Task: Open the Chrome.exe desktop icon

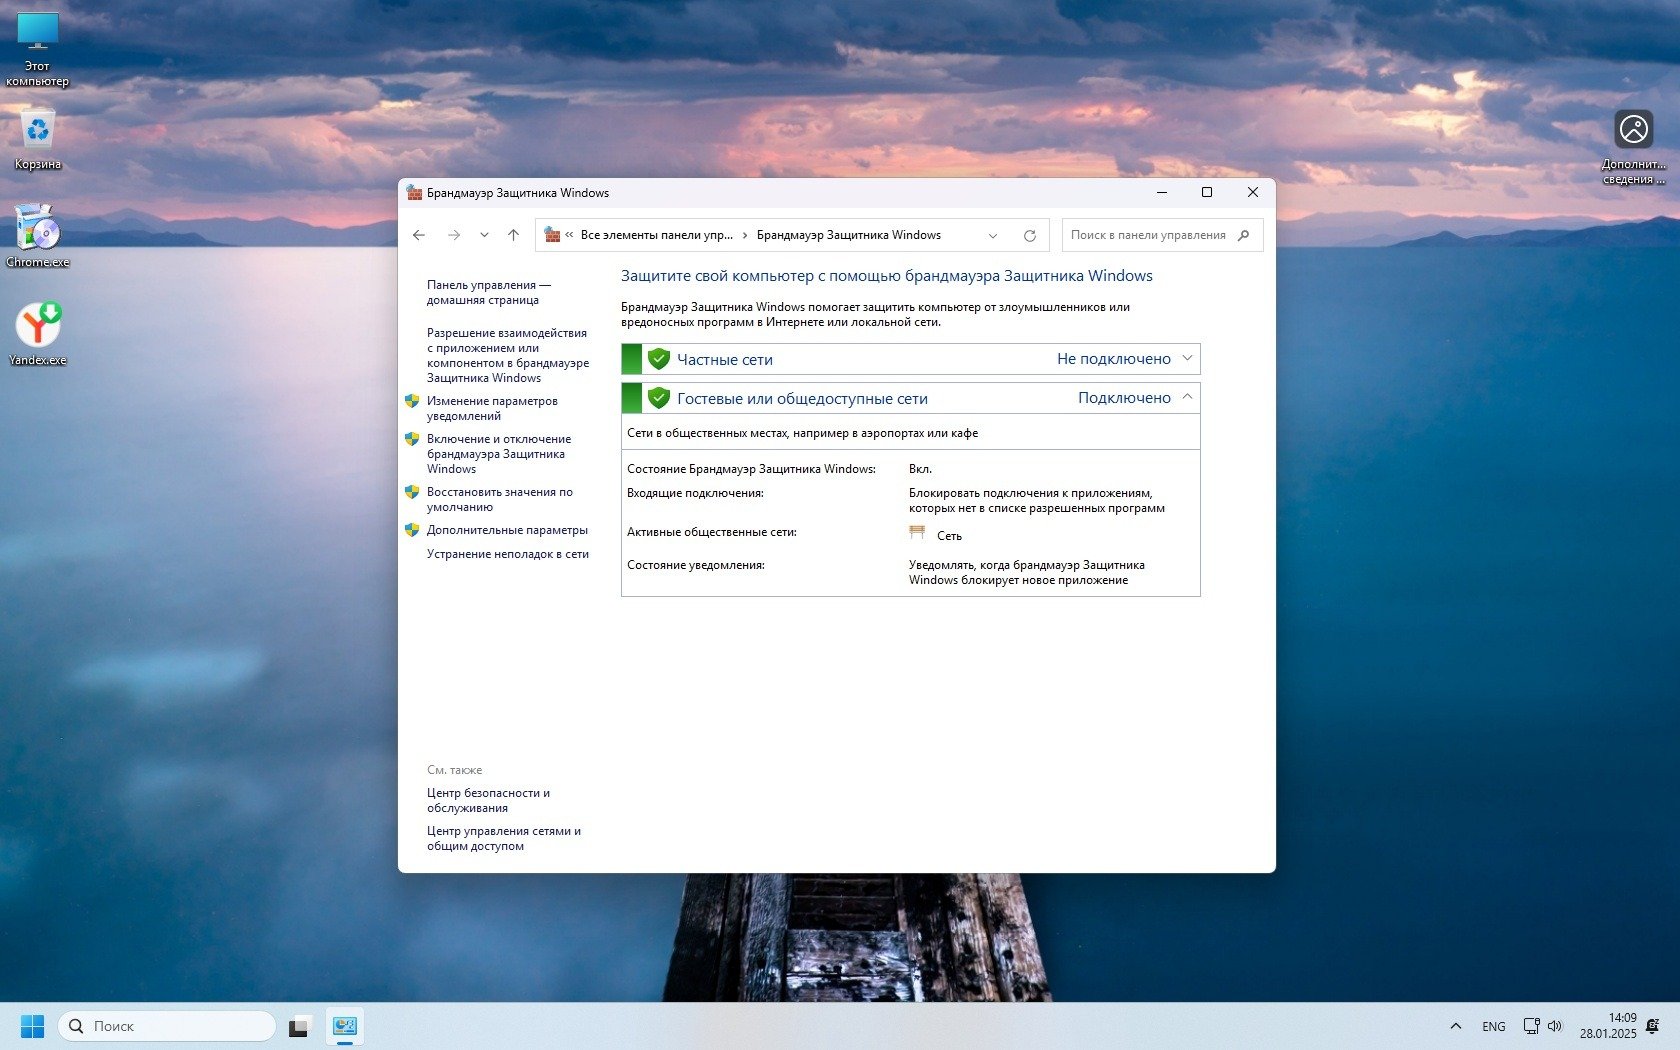Action: (x=38, y=234)
